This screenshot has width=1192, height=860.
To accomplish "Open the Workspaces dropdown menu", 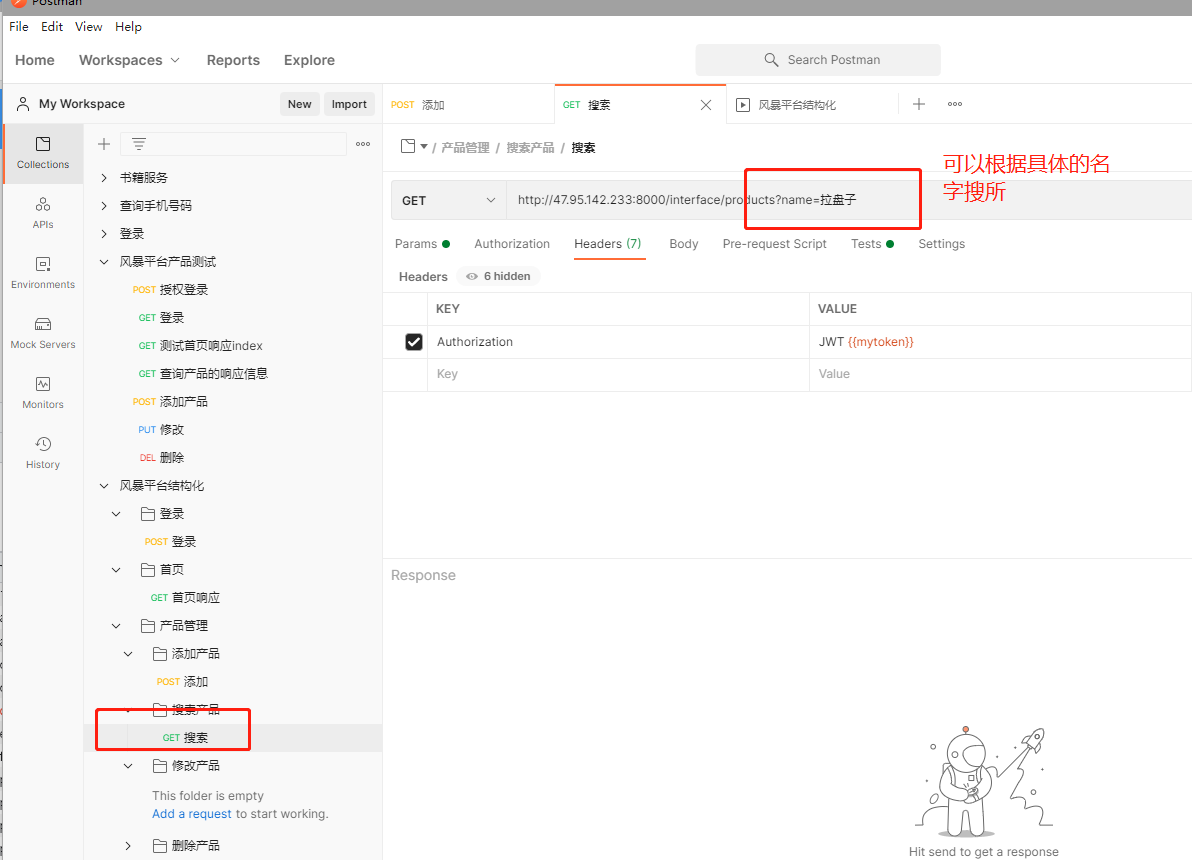I will tap(129, 60).
